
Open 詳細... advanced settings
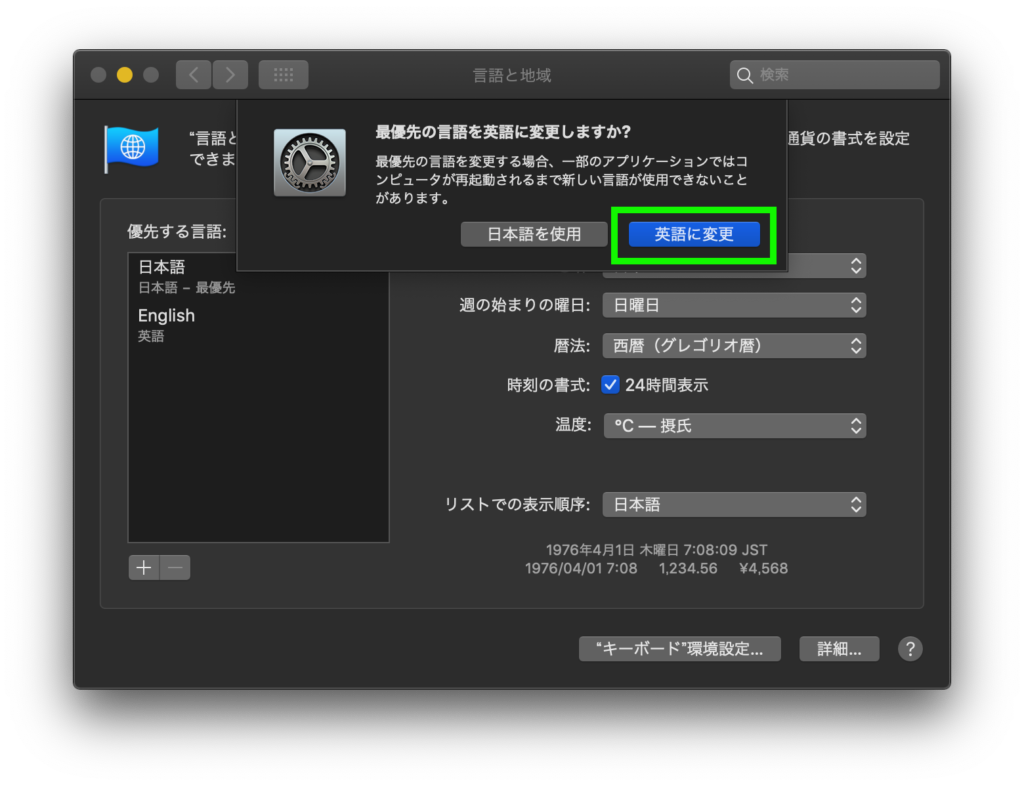click(x=839, y=649)
